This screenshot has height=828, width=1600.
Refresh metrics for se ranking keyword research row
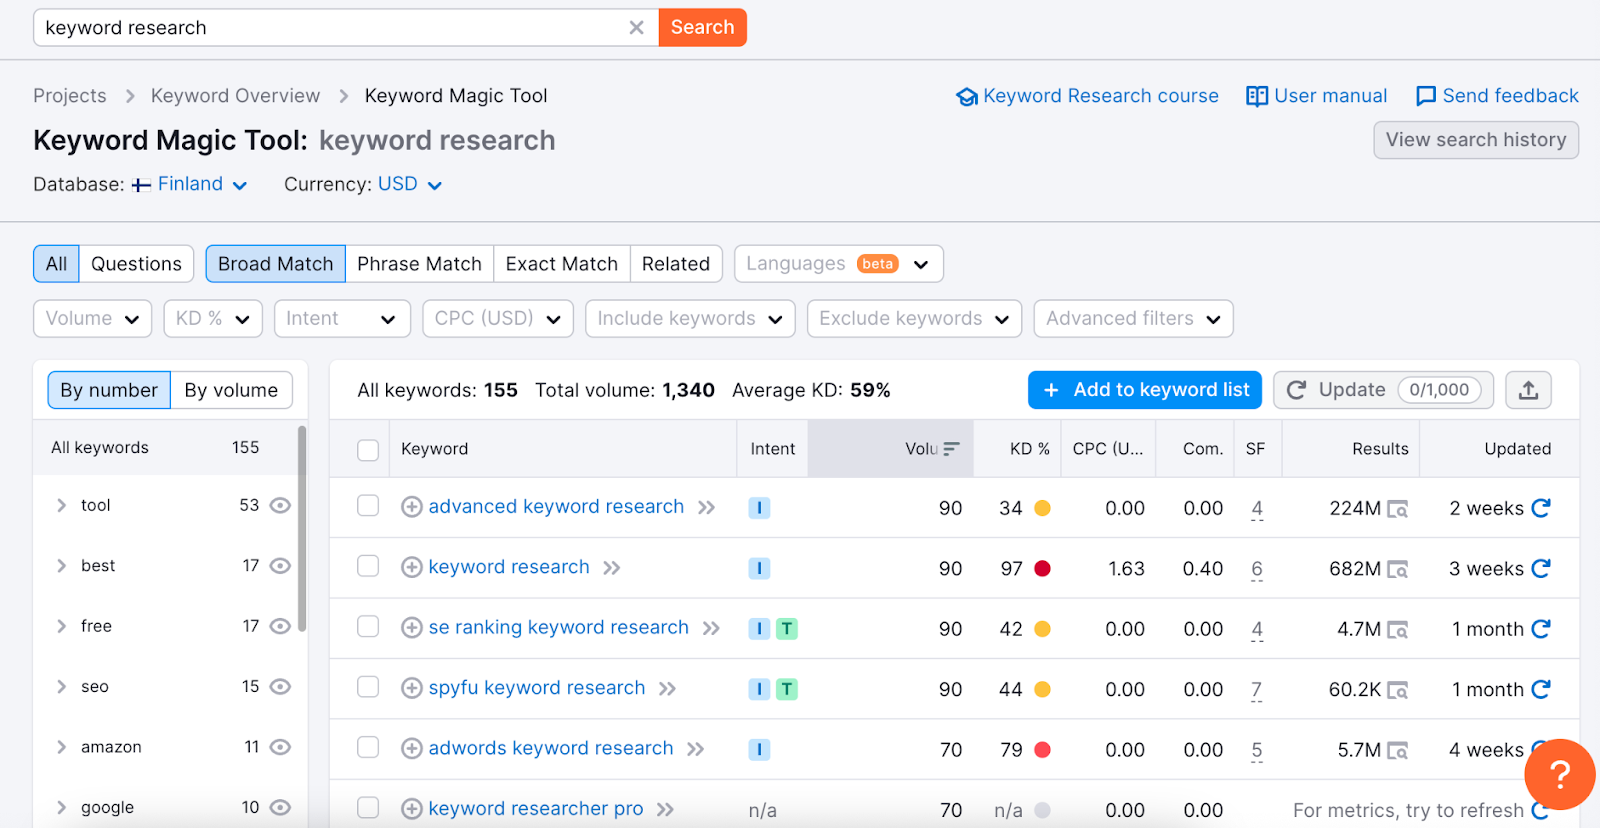pos(1540,629)
